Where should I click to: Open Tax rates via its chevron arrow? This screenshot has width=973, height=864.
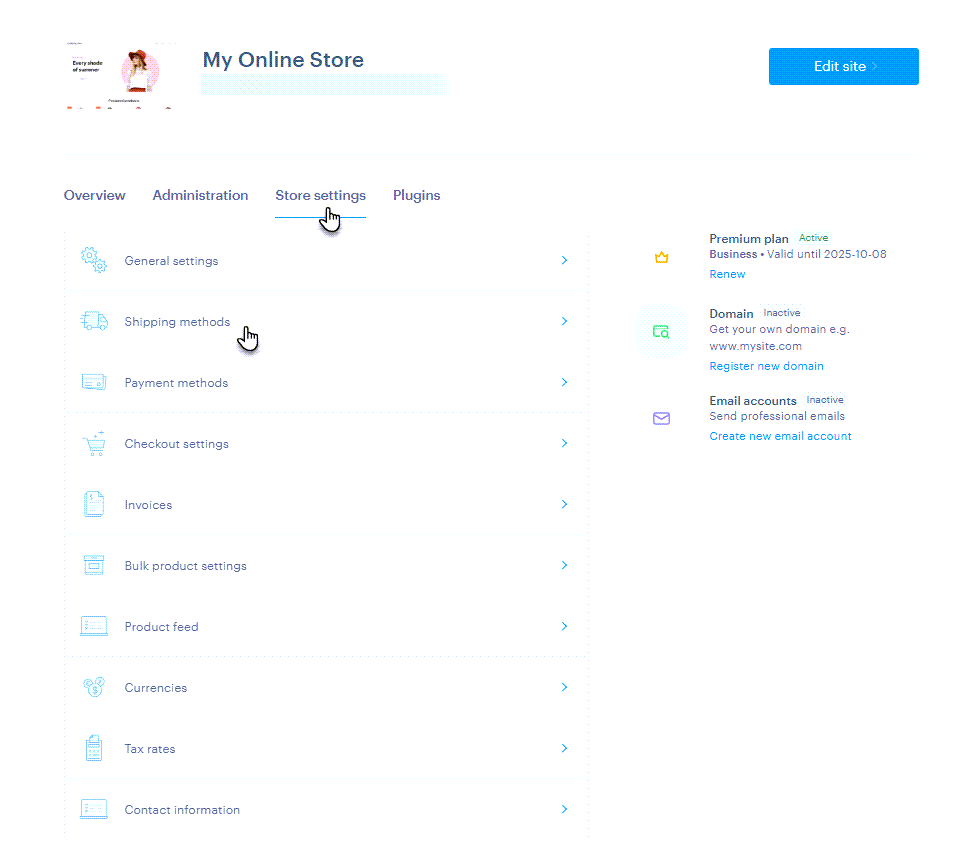[564, 748]
